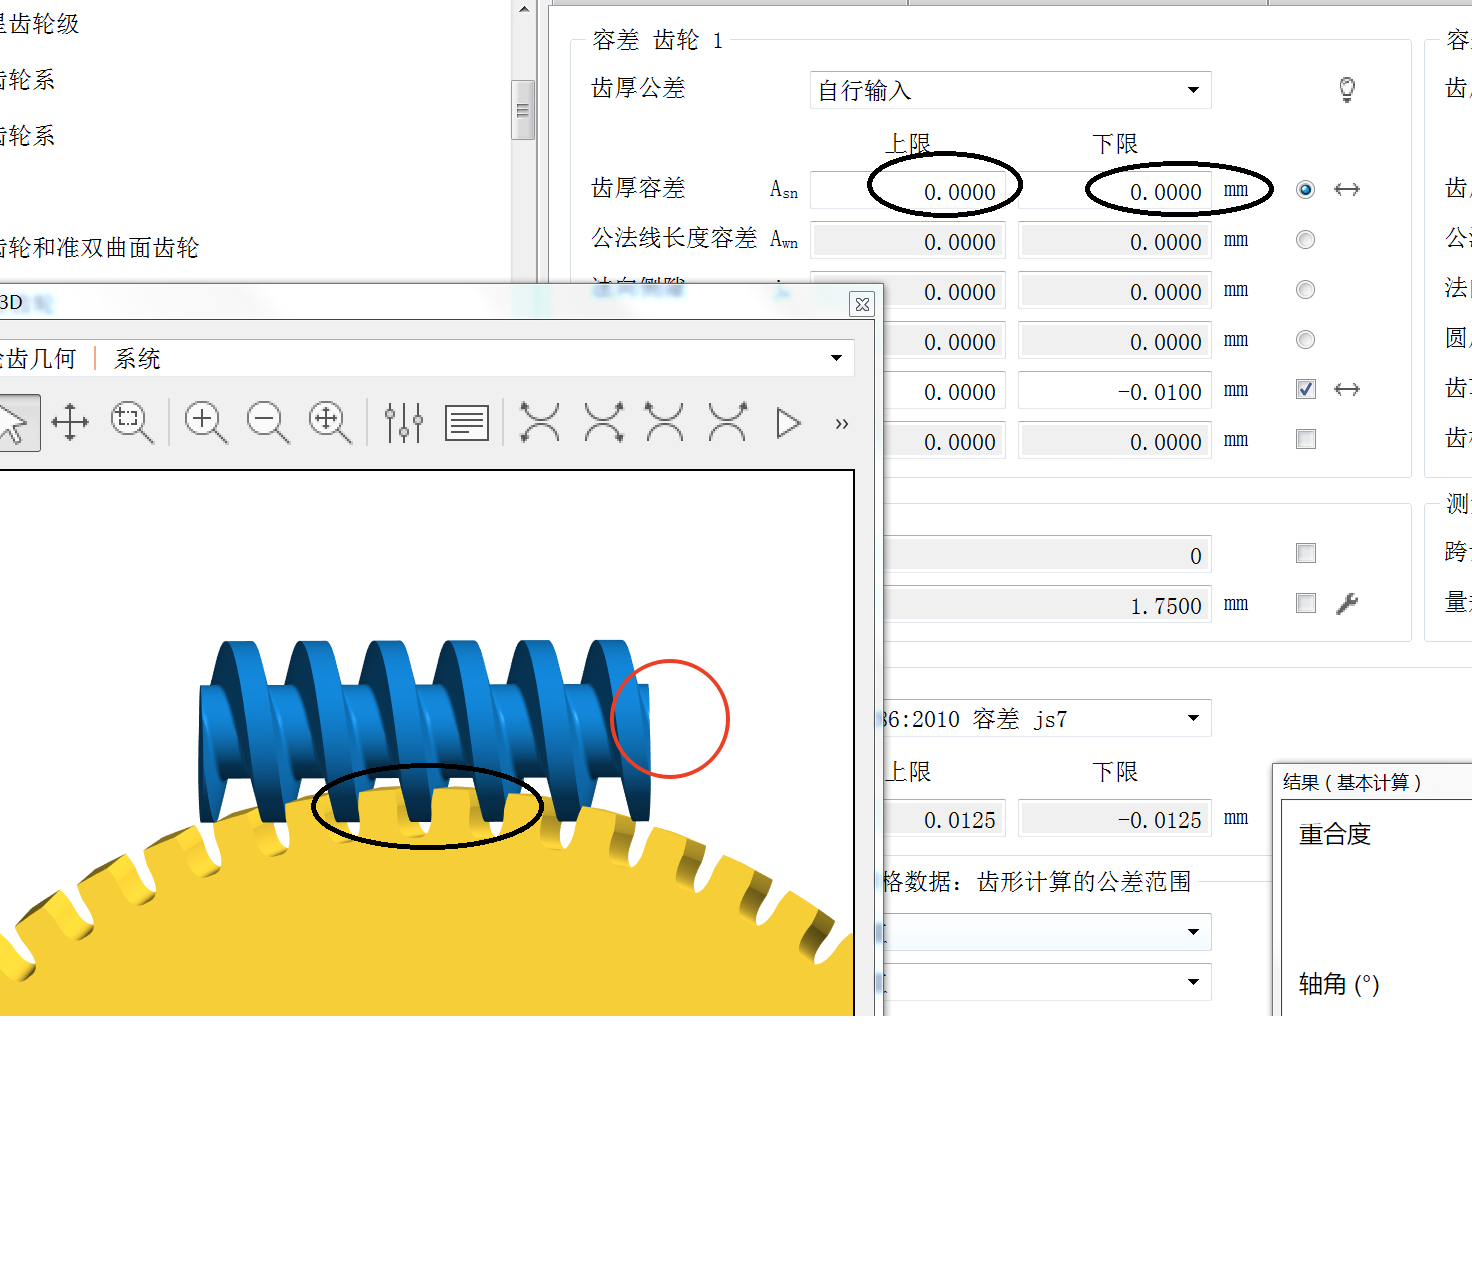Click the 1.7500 mm value field
This screenshot has width=1472, height=1282.
click(1047, 604)
